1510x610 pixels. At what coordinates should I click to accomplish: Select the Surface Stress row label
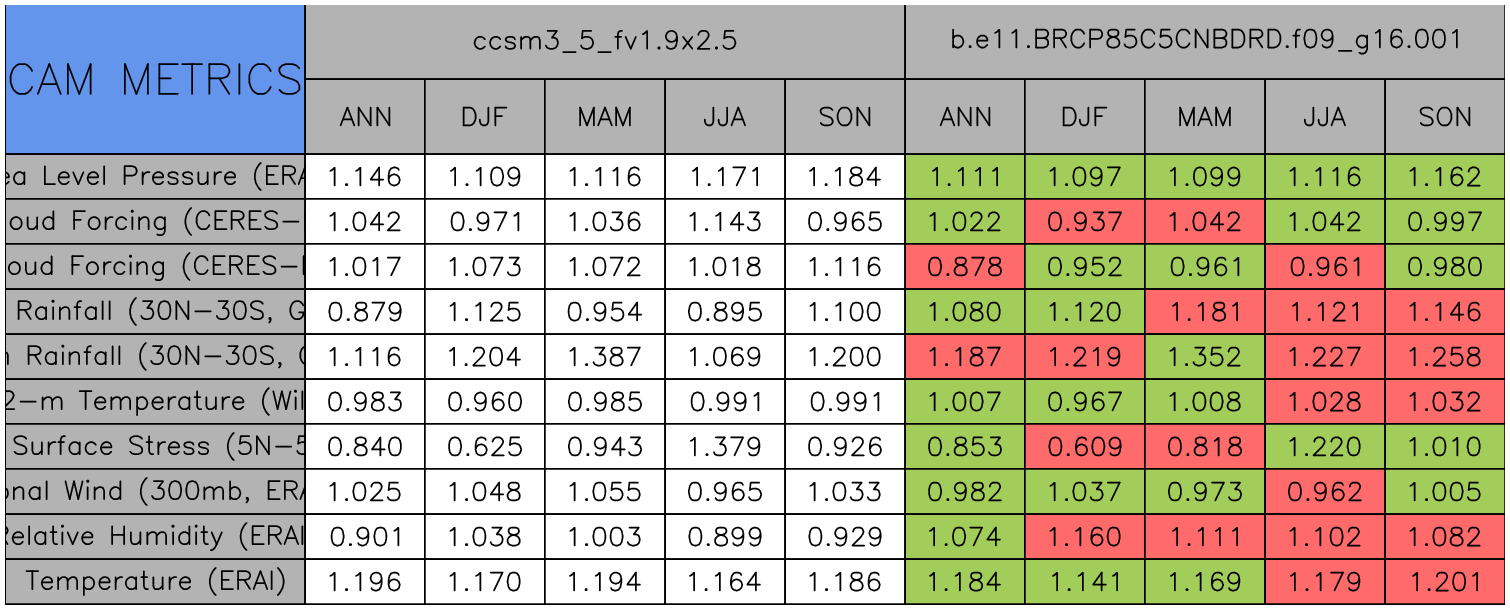click(x=154, y=447)
